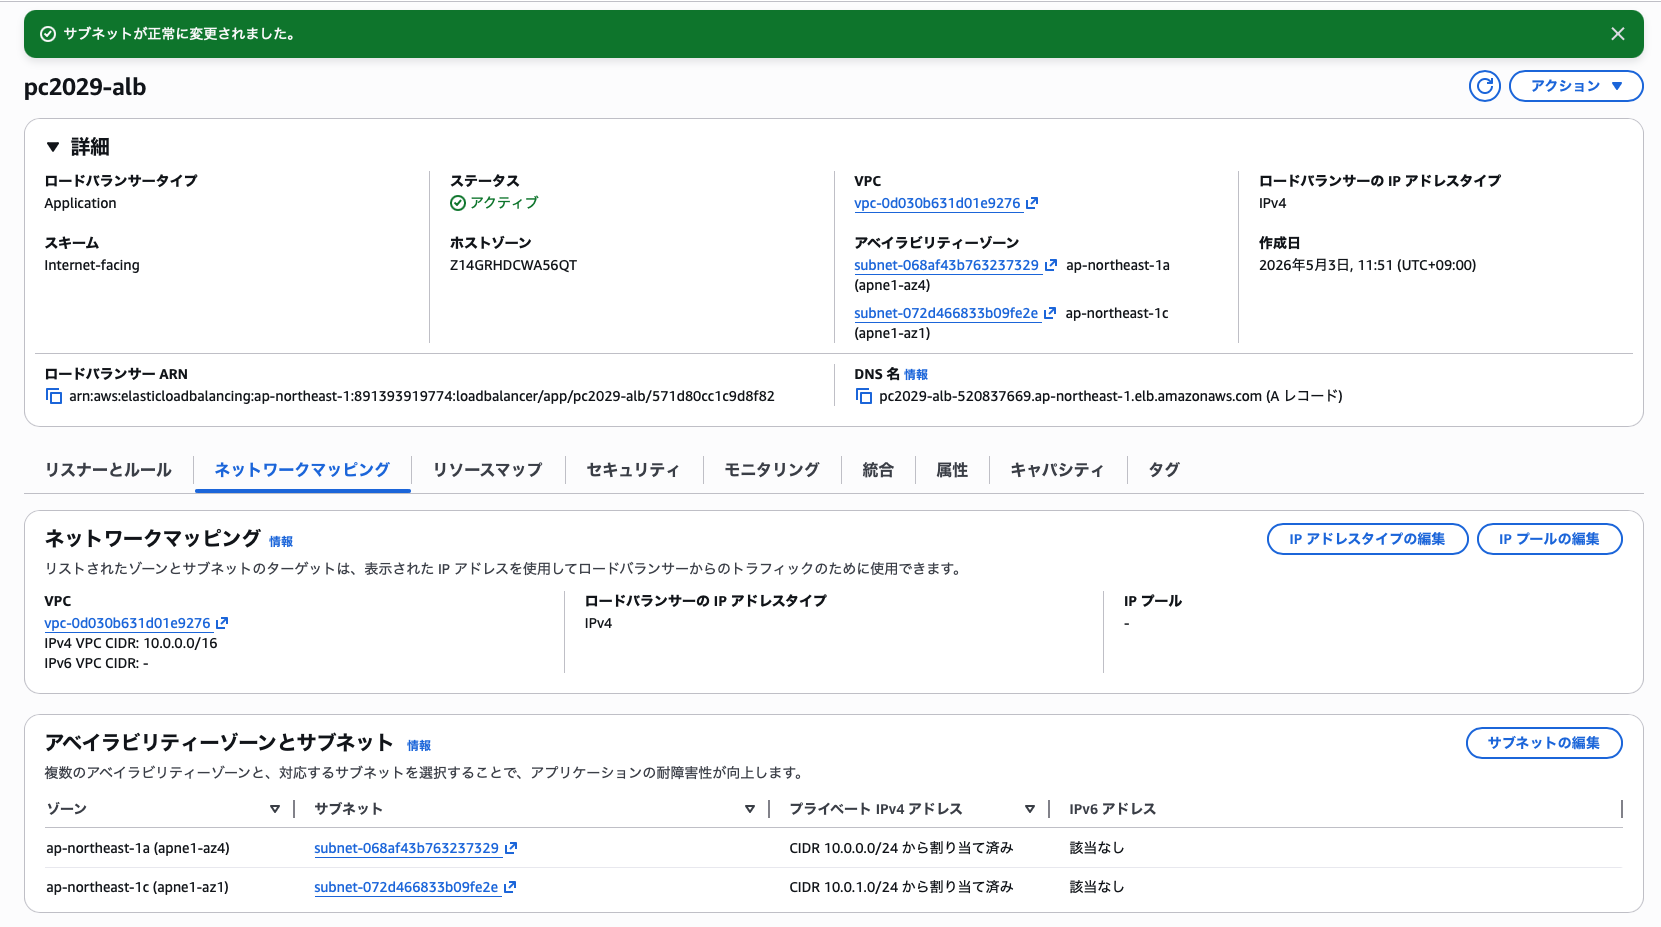Switch to モニタリング tab
This screenshot has width=1661, height=927.
tap(772, 470)
